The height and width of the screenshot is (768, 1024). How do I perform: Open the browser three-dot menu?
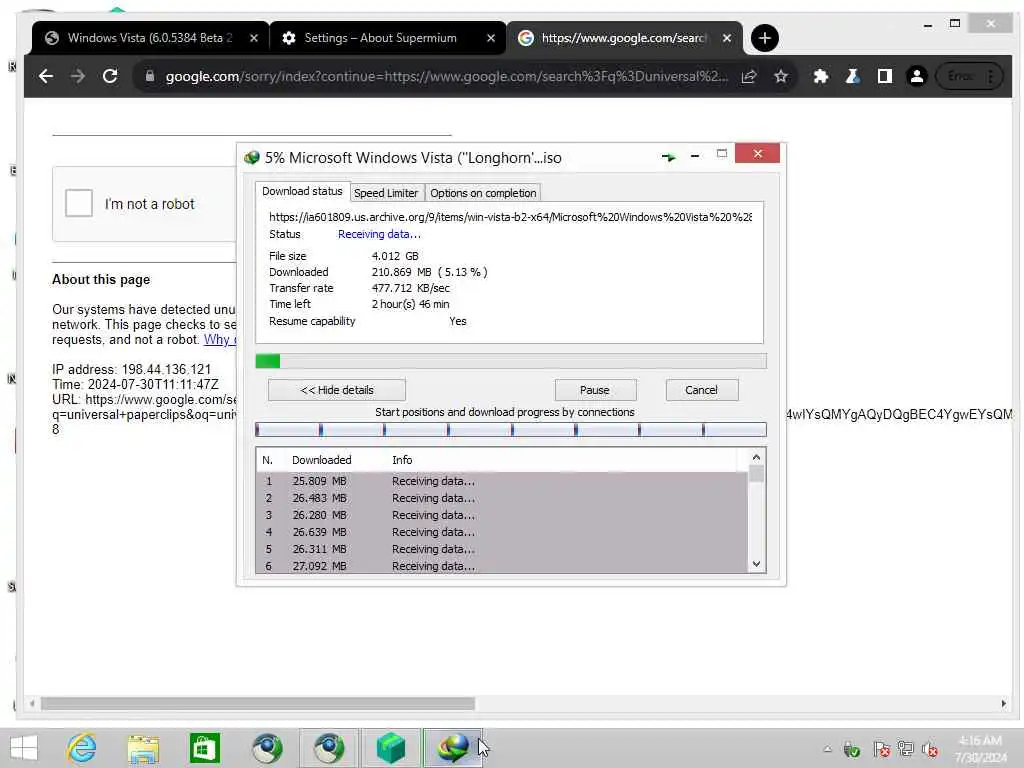991,76
